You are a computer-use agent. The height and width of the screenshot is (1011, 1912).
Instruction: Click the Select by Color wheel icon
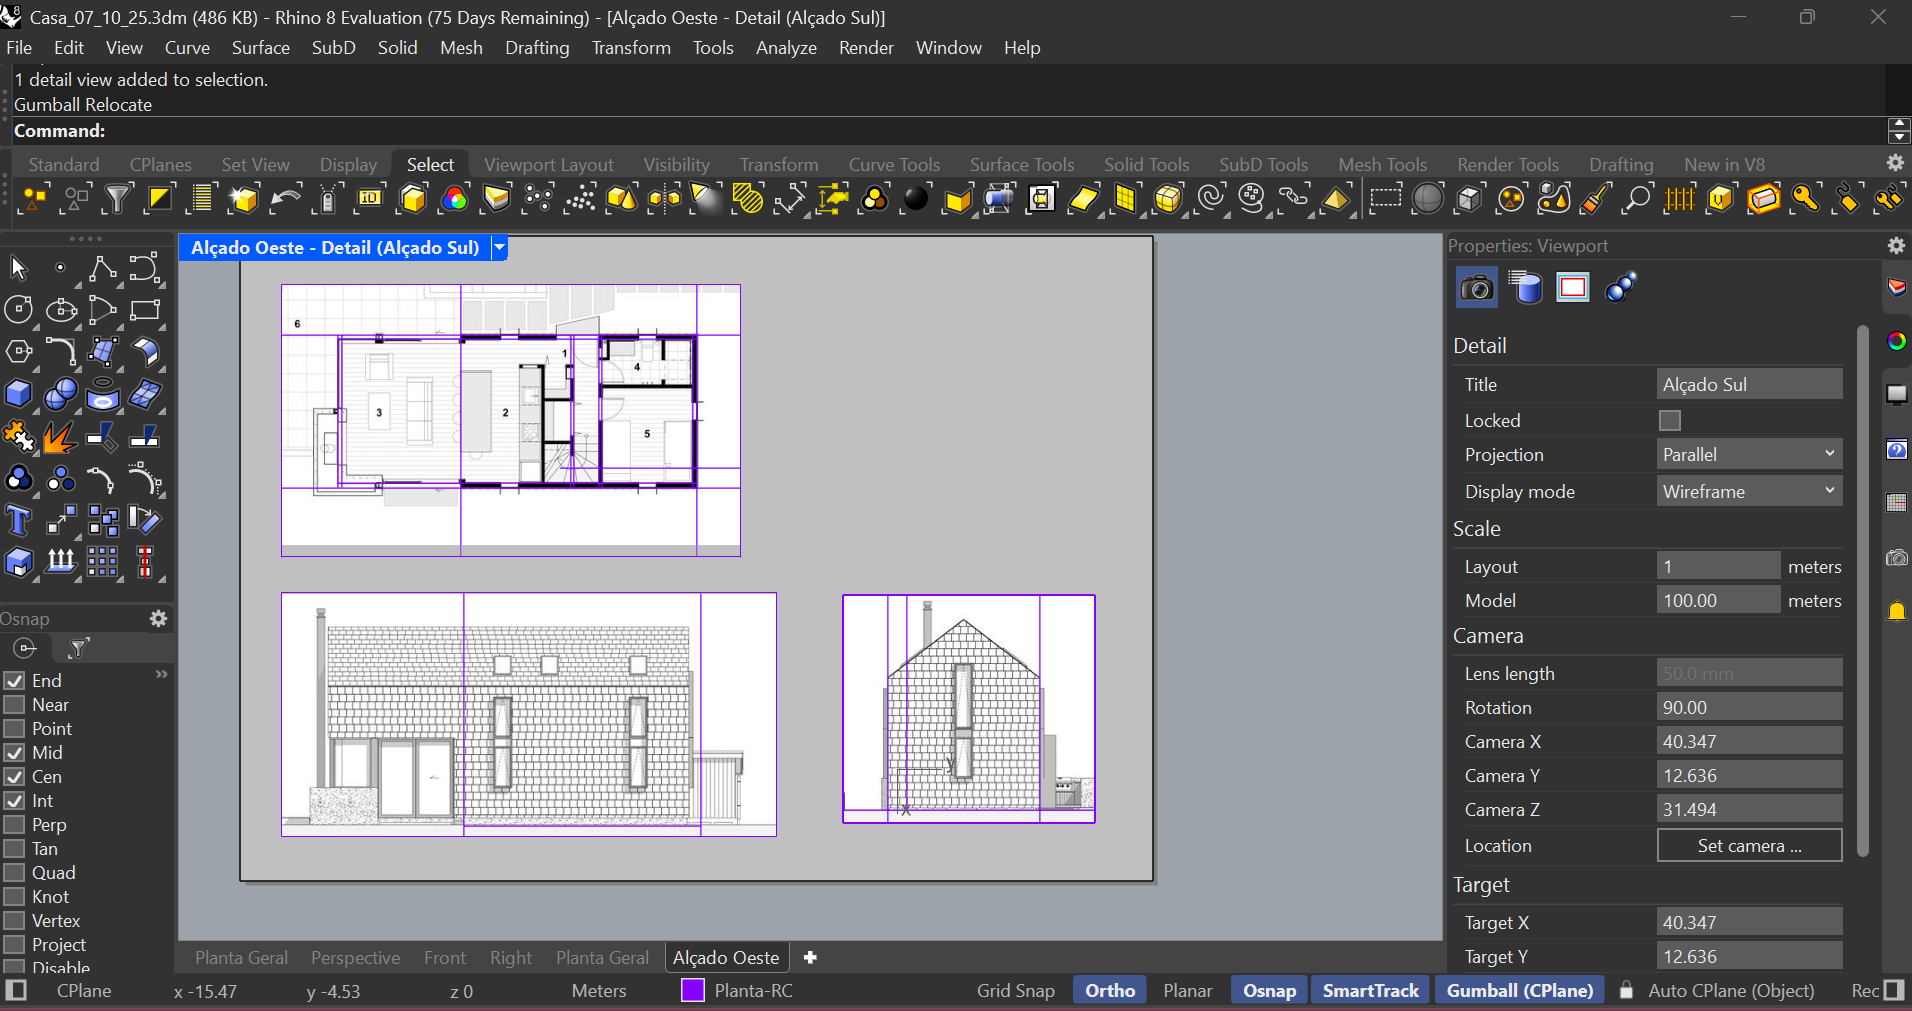click(455, 199)
